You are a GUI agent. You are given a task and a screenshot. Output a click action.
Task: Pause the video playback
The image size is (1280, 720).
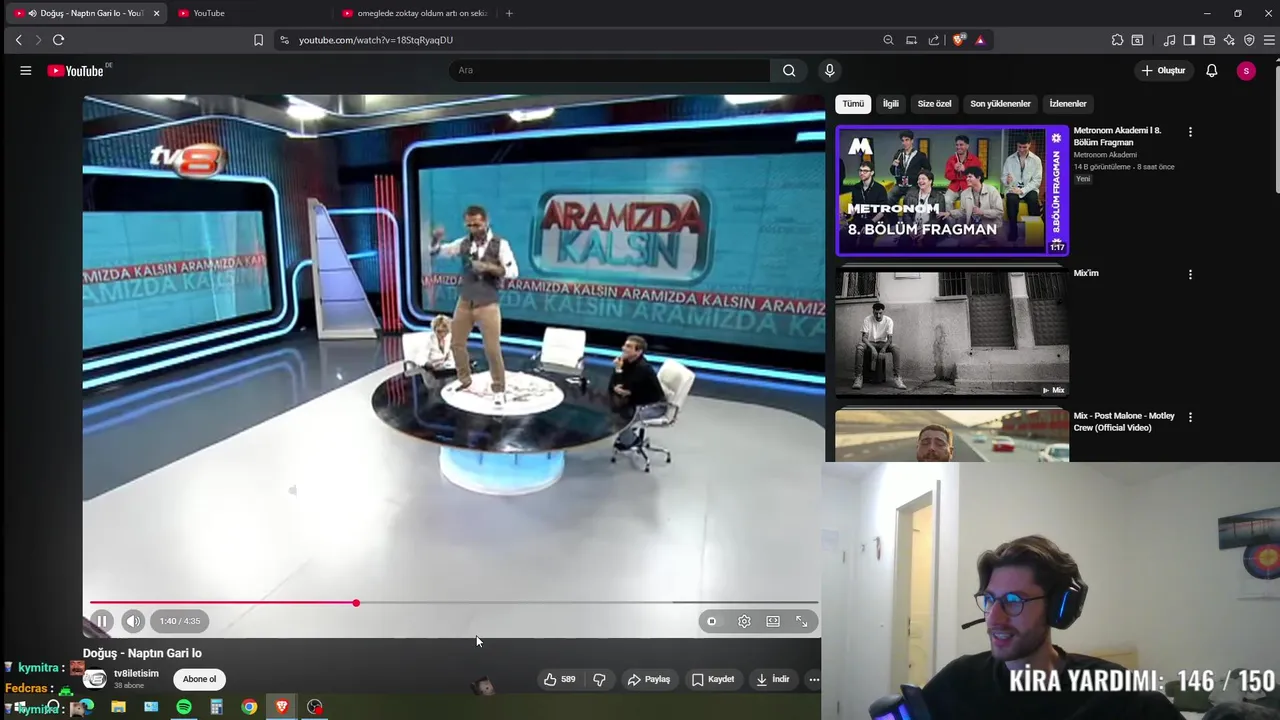[x=102, y=621]
